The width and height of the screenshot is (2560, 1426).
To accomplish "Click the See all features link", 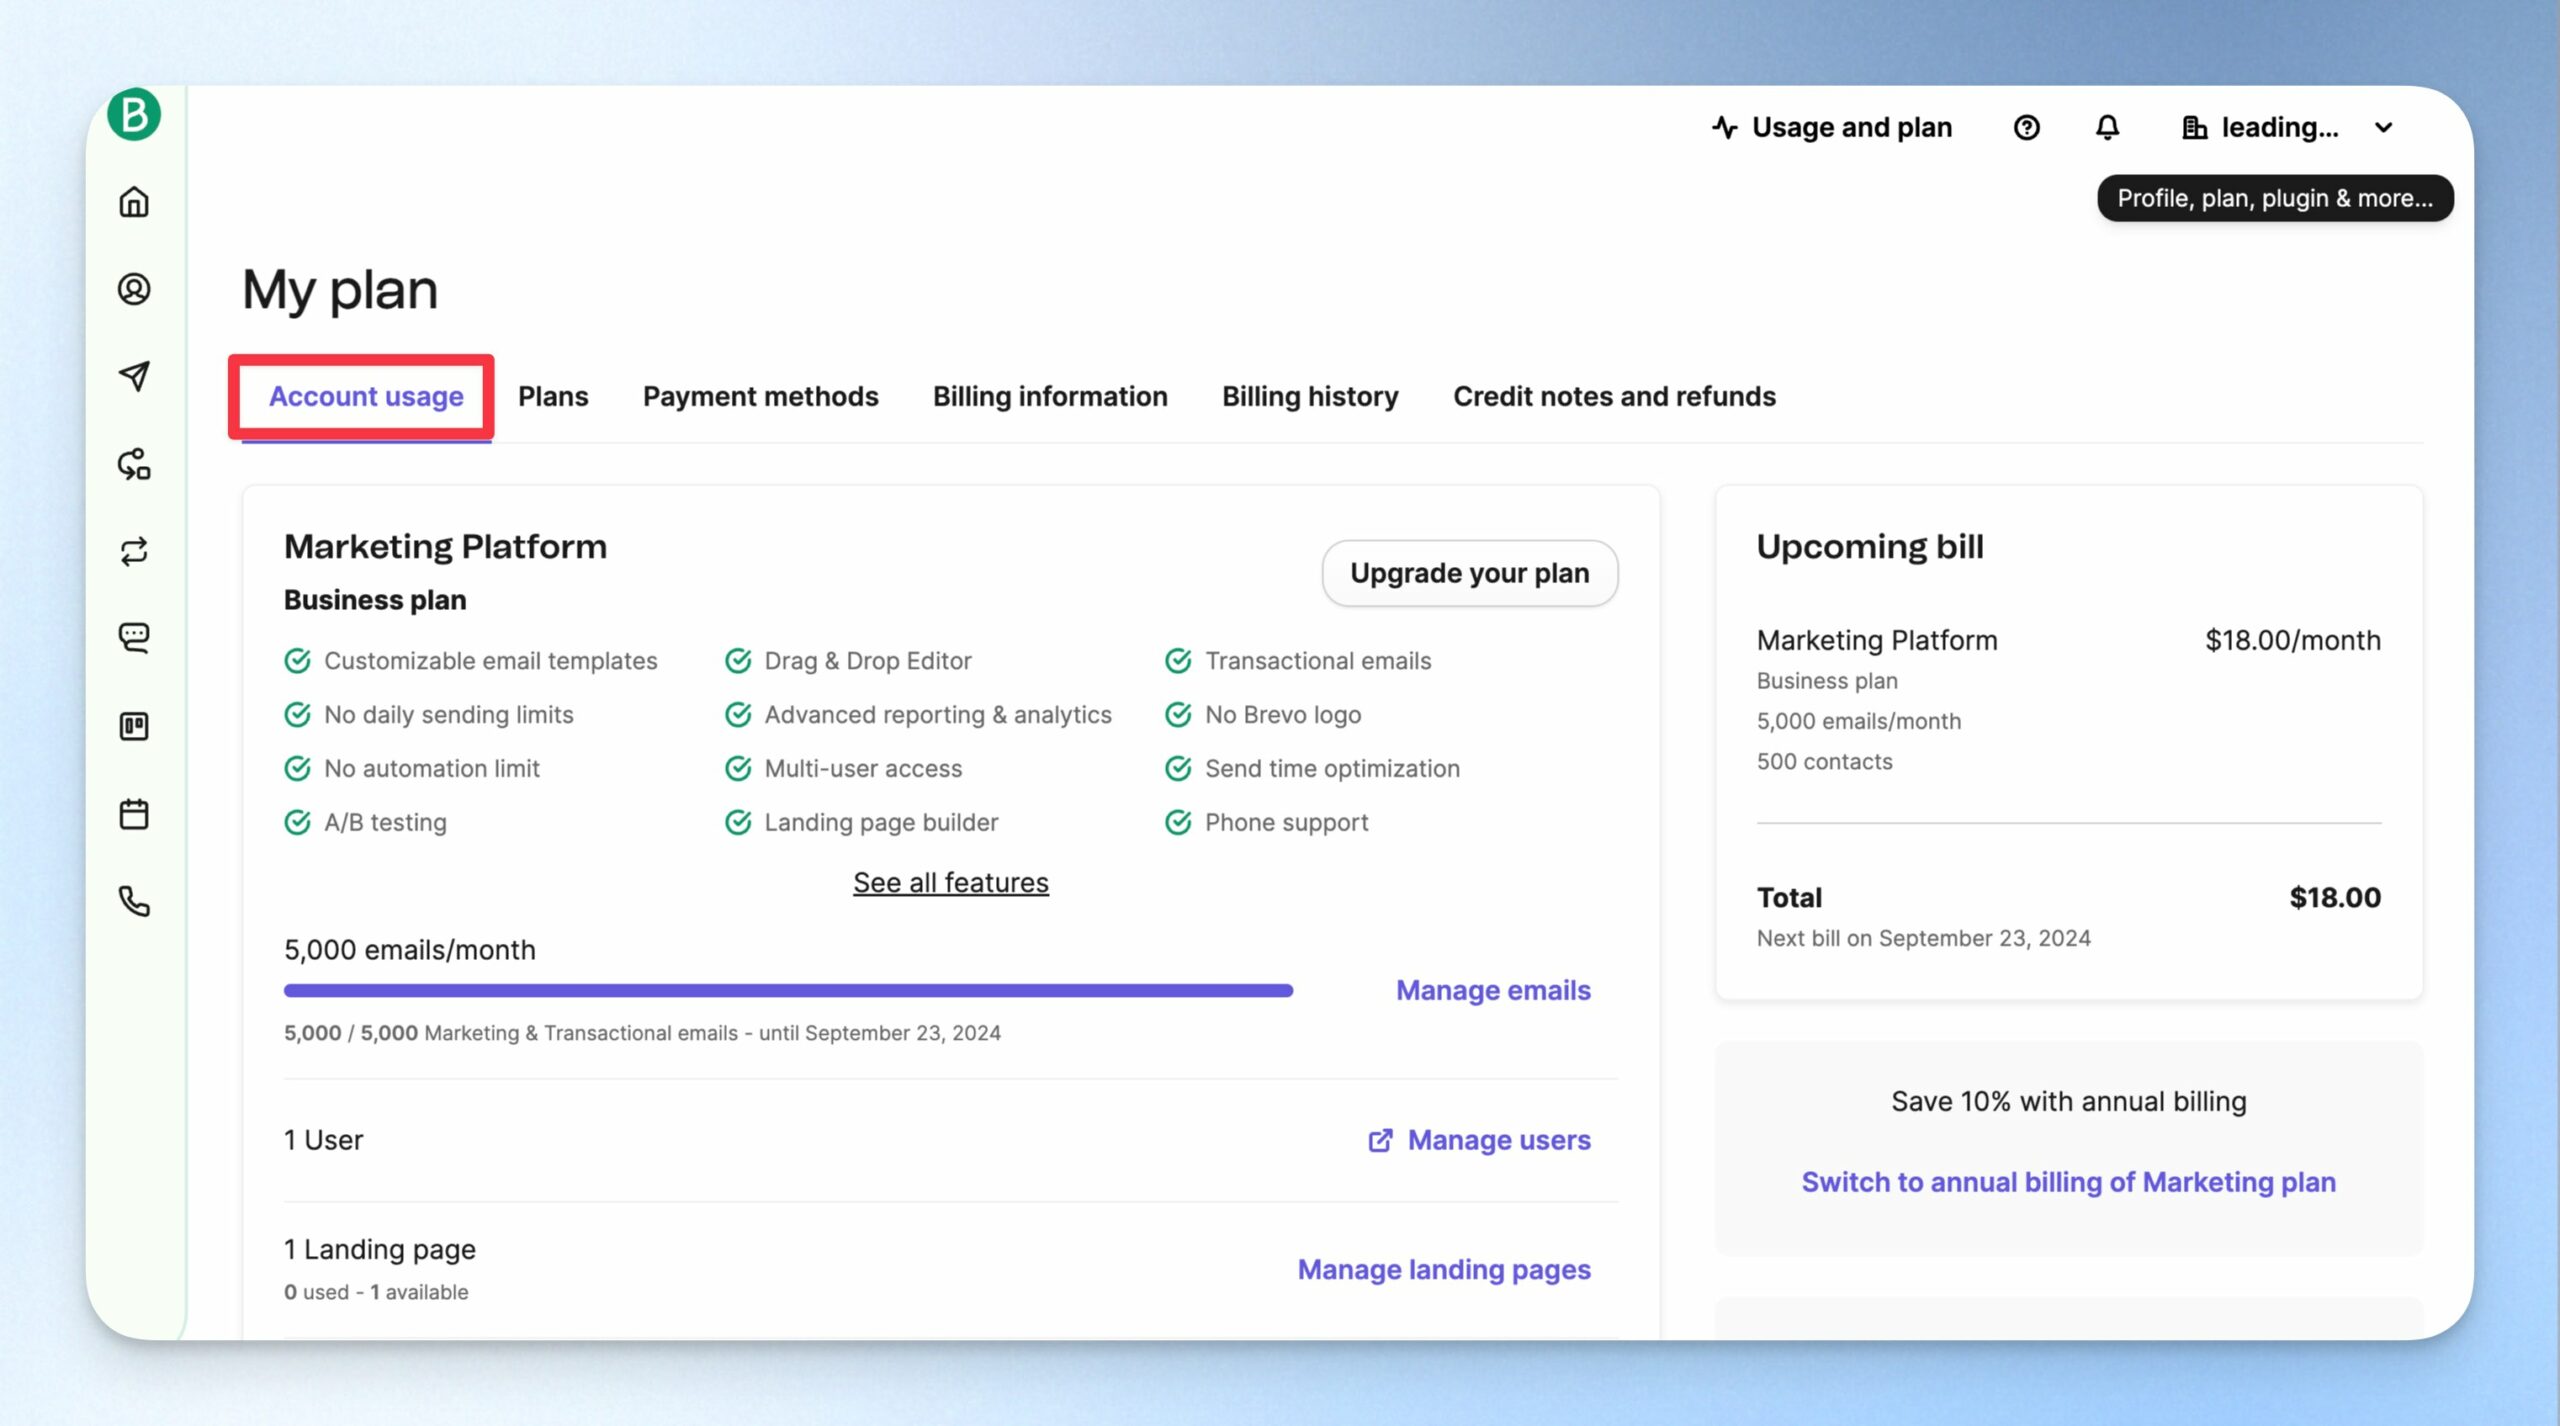I will pyautogui.click(x=950, y=882).
